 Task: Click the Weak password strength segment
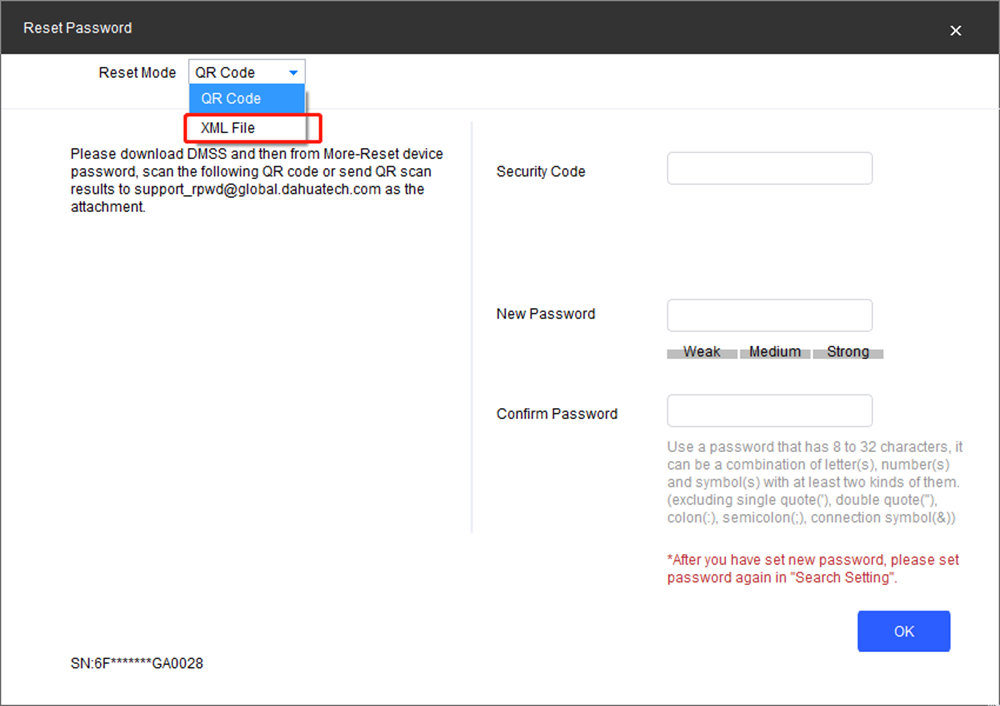click(x=702, y=352)
